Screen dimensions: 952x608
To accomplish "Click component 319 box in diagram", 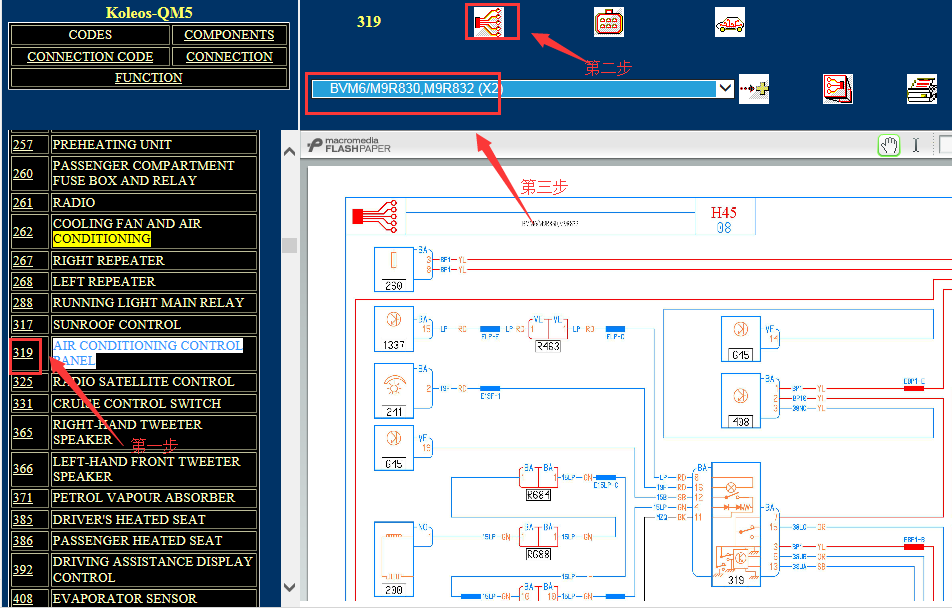I will tap(736, 524).
